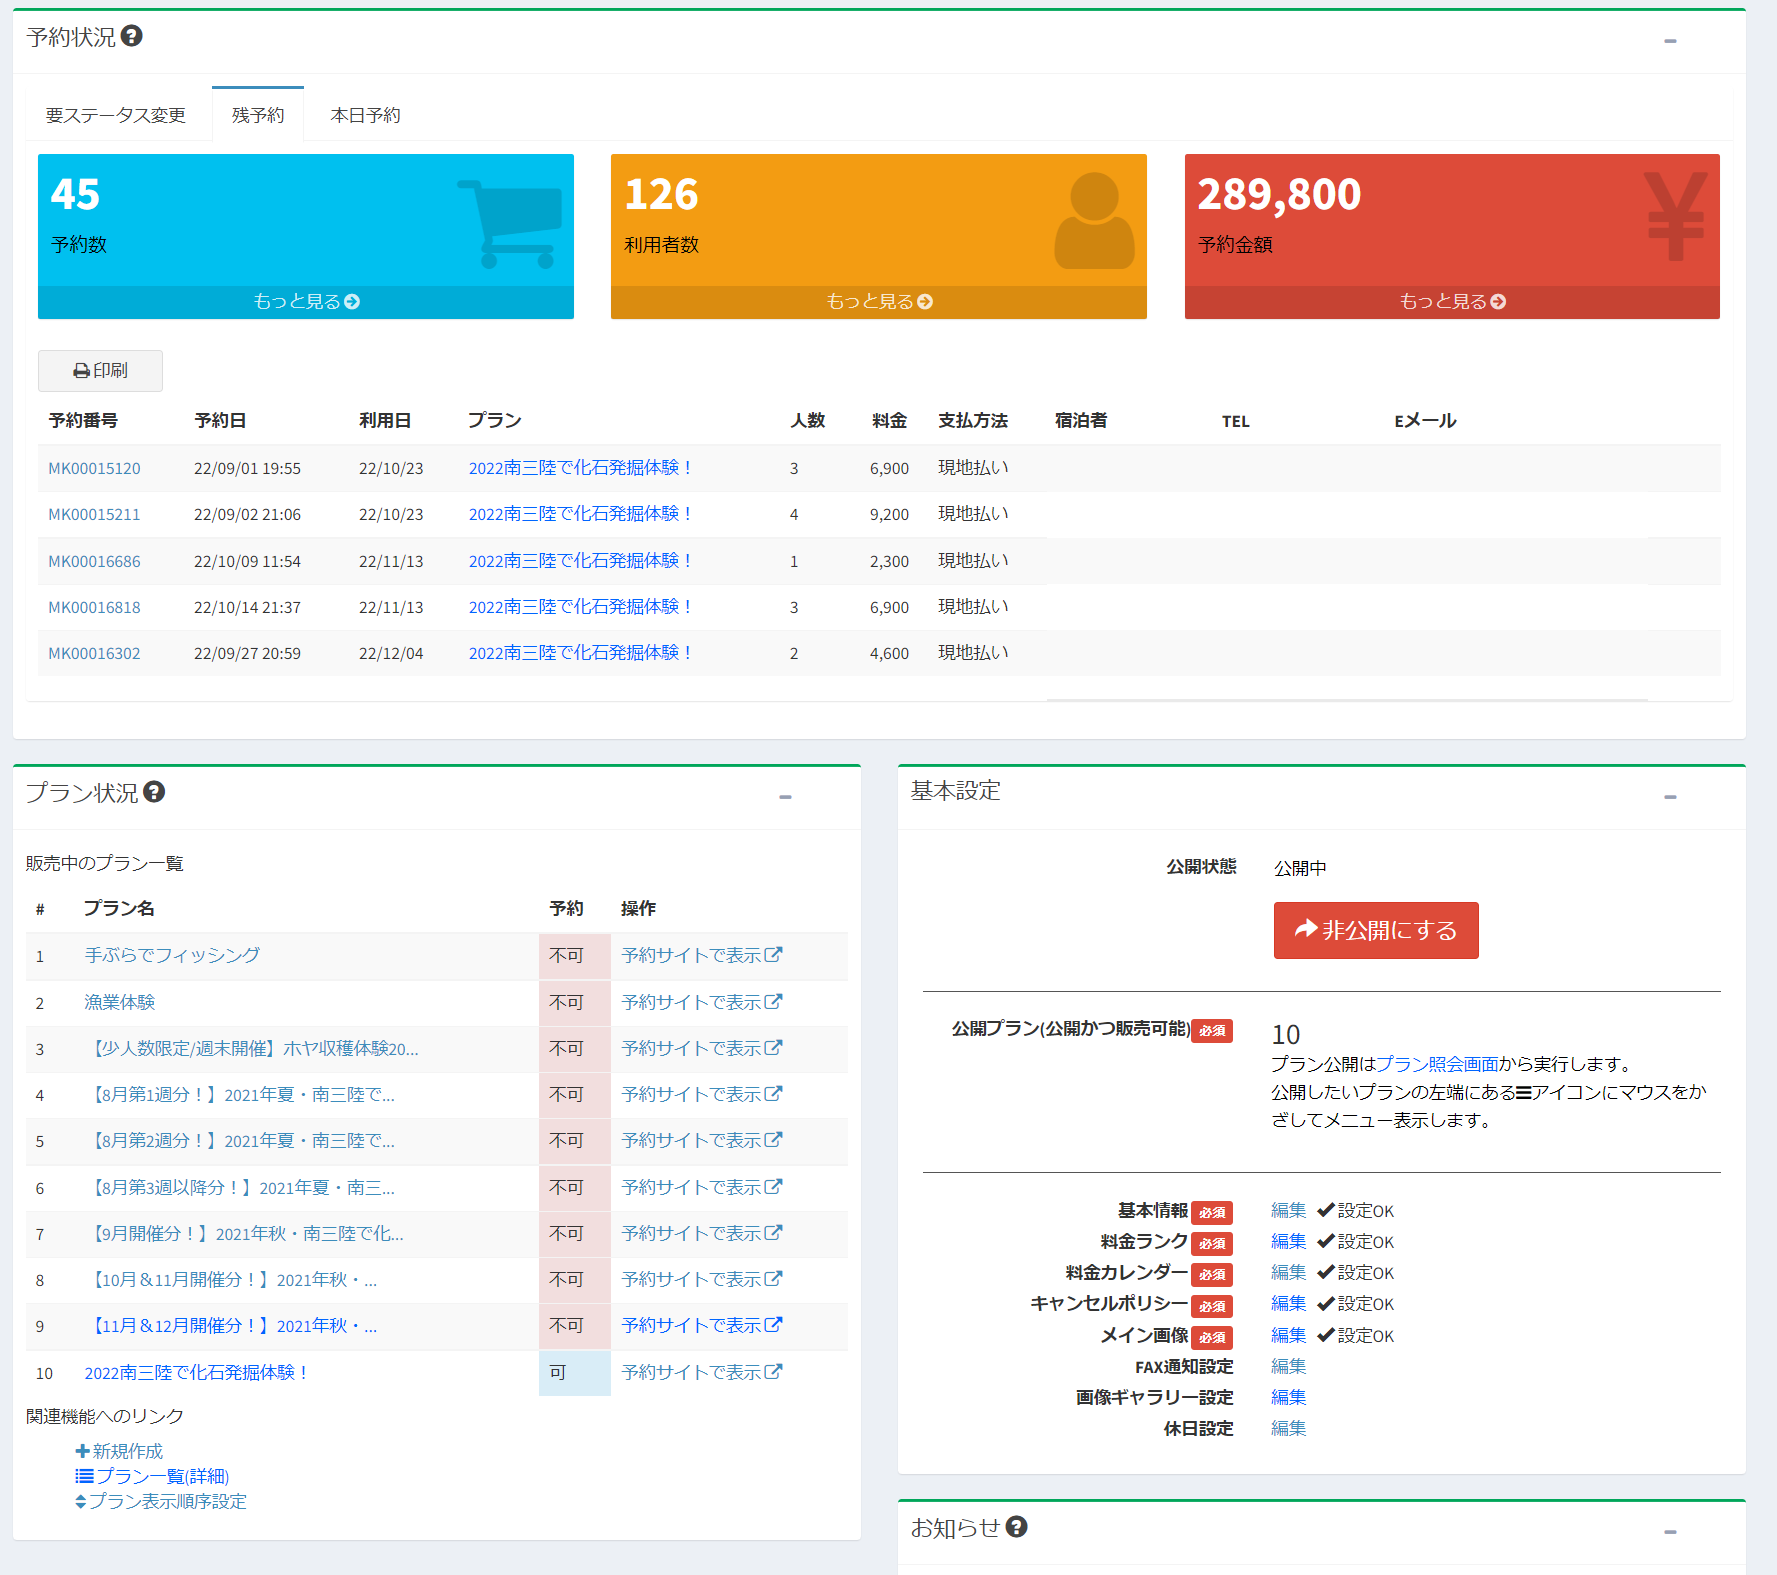Viewport: 1777px width, 1575px height.
Task: Click the 印刷 print button
Action: [x=100, y=371]
